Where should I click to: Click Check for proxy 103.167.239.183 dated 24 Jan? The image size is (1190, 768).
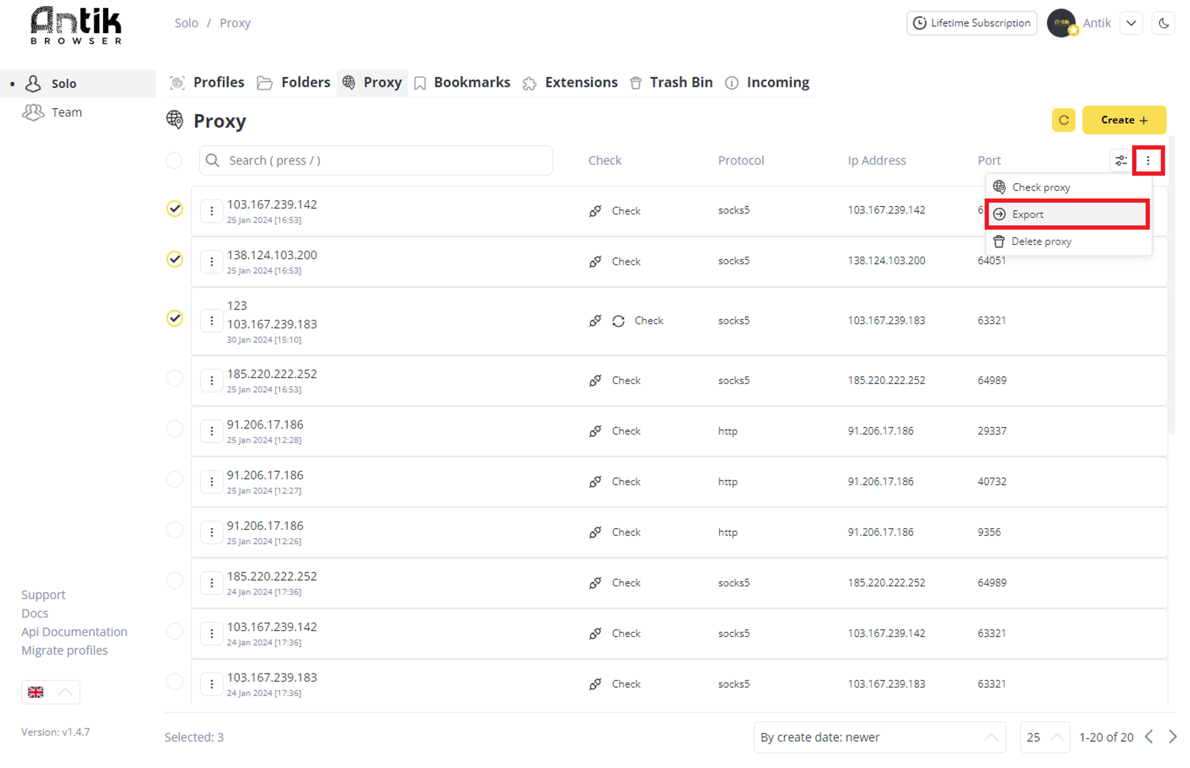tap(626, 684)
